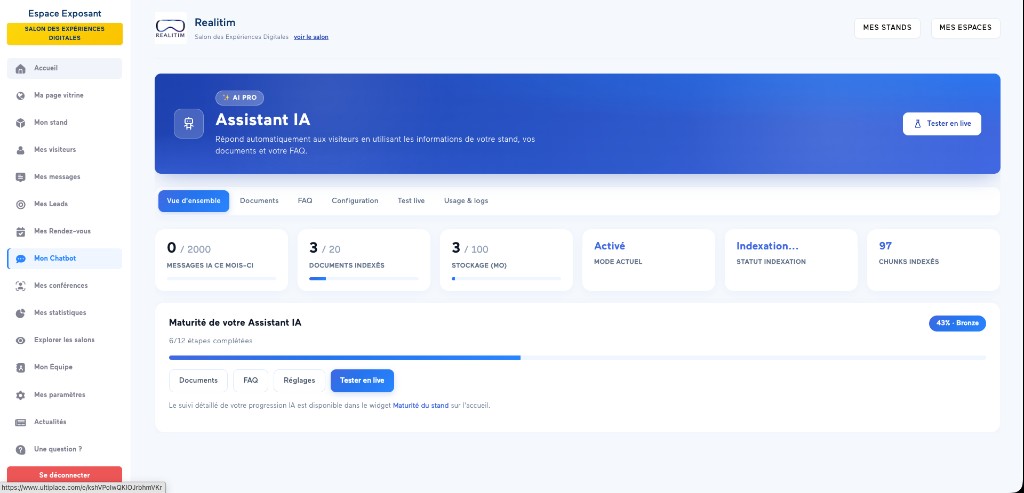Click the target icon for Mes Leads

[20, 204]
